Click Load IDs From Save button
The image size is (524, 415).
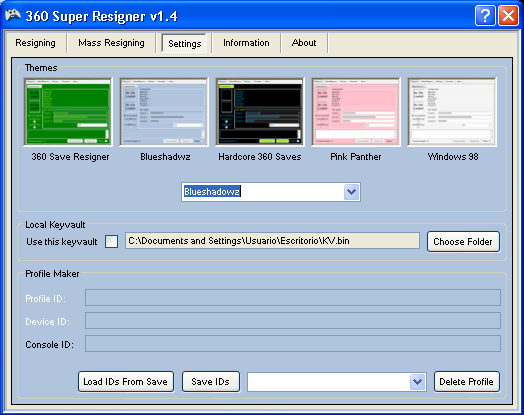tap(126, 381)
